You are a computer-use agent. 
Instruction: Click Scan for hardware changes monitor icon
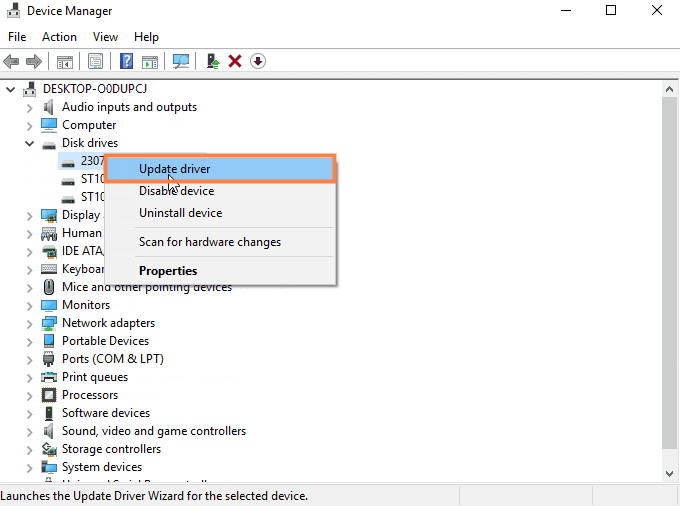pos(181,61)
